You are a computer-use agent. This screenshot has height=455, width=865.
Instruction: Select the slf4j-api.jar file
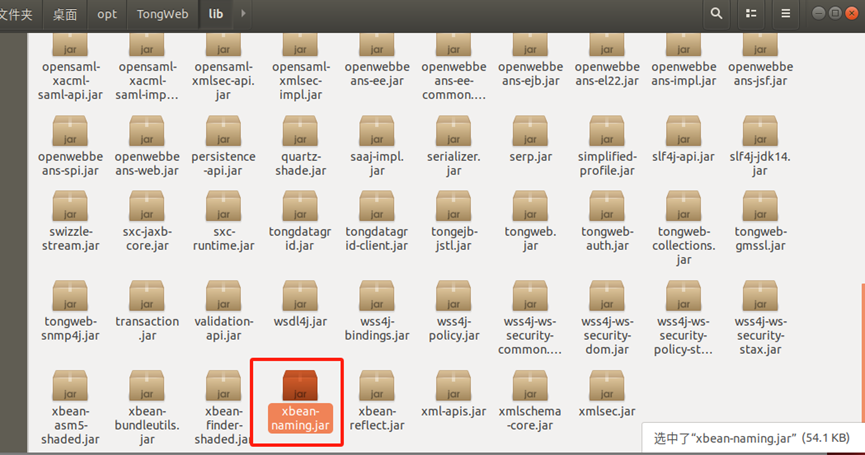(683, 132)
